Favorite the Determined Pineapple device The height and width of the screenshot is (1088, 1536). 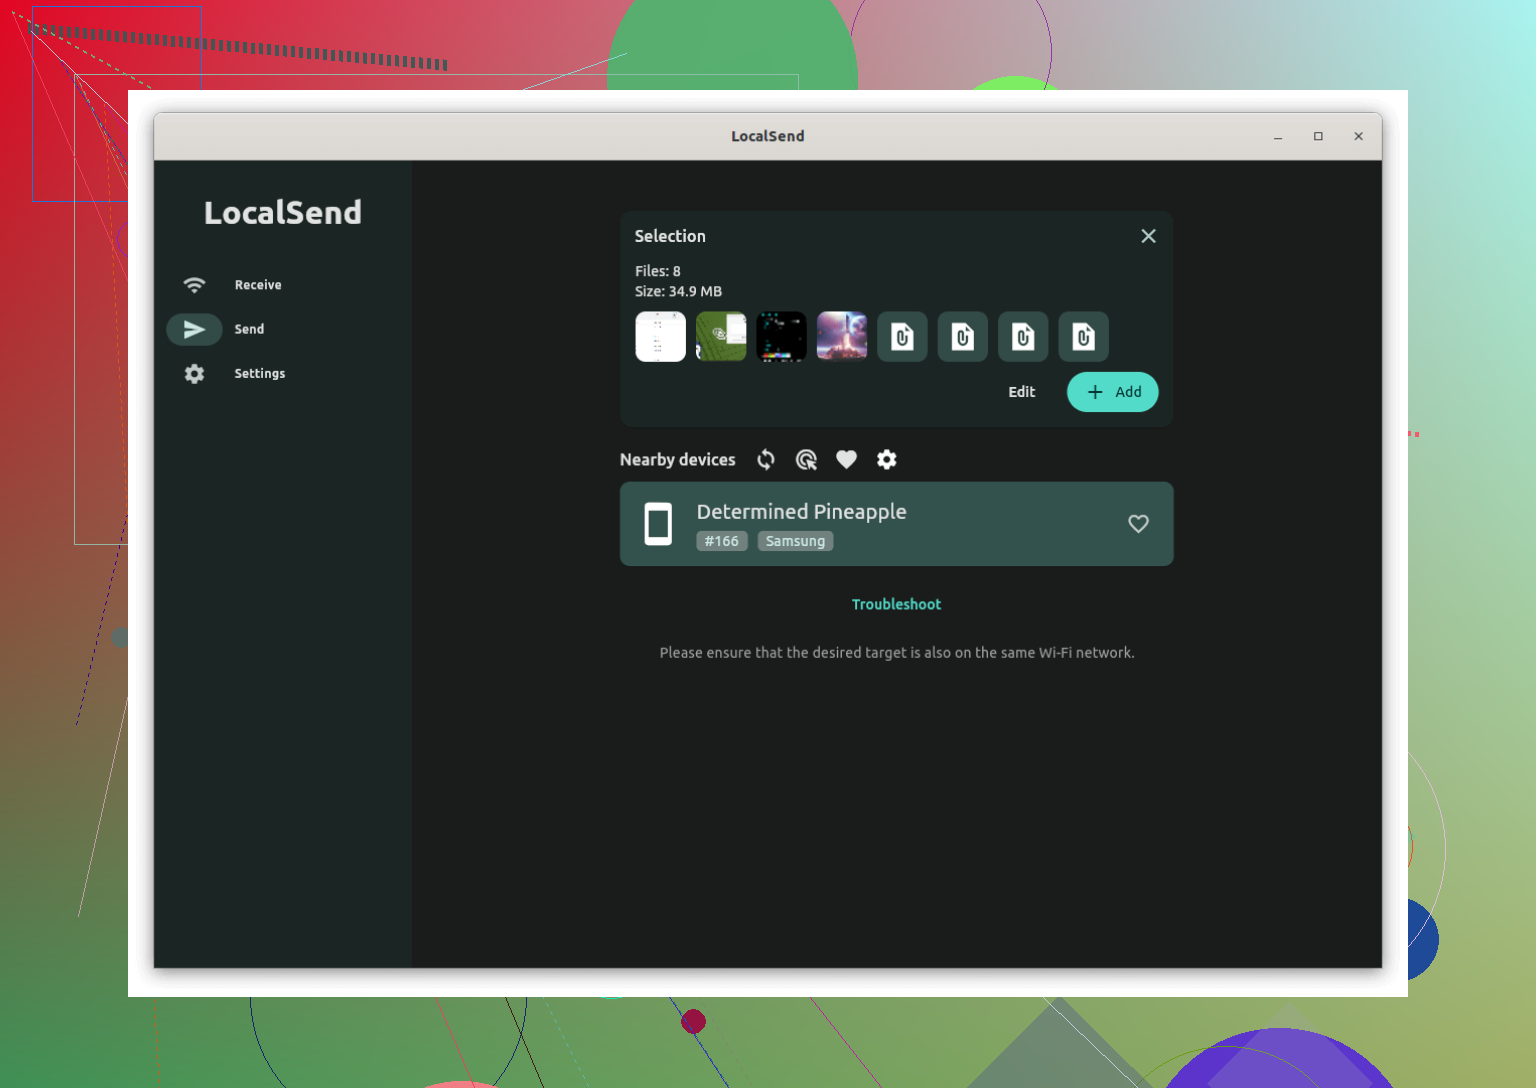[1138, 523]
